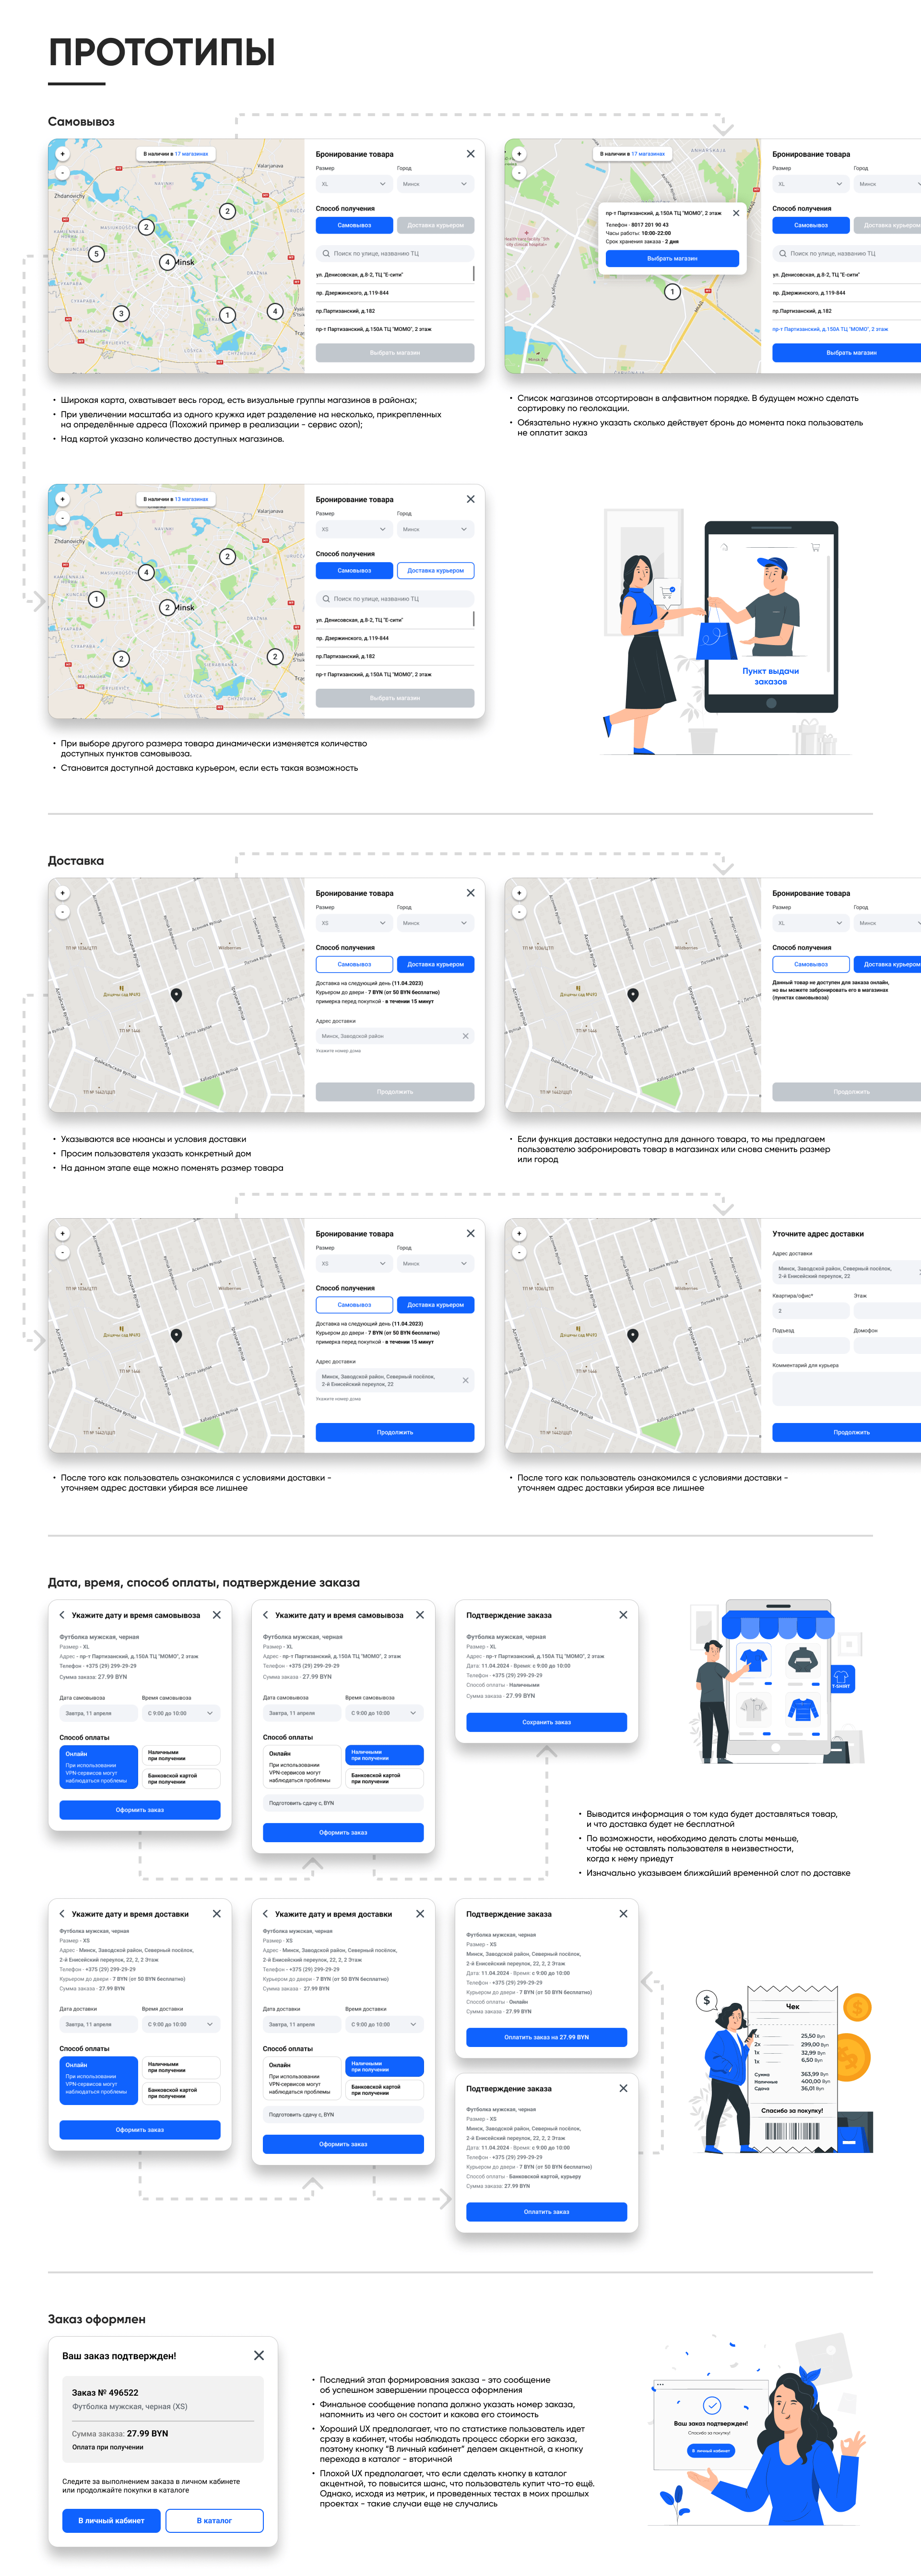Close confirmation dialog containing 'Сохранить заказ' button
Screen dimensions: 921x2576
pos(623,1615)
